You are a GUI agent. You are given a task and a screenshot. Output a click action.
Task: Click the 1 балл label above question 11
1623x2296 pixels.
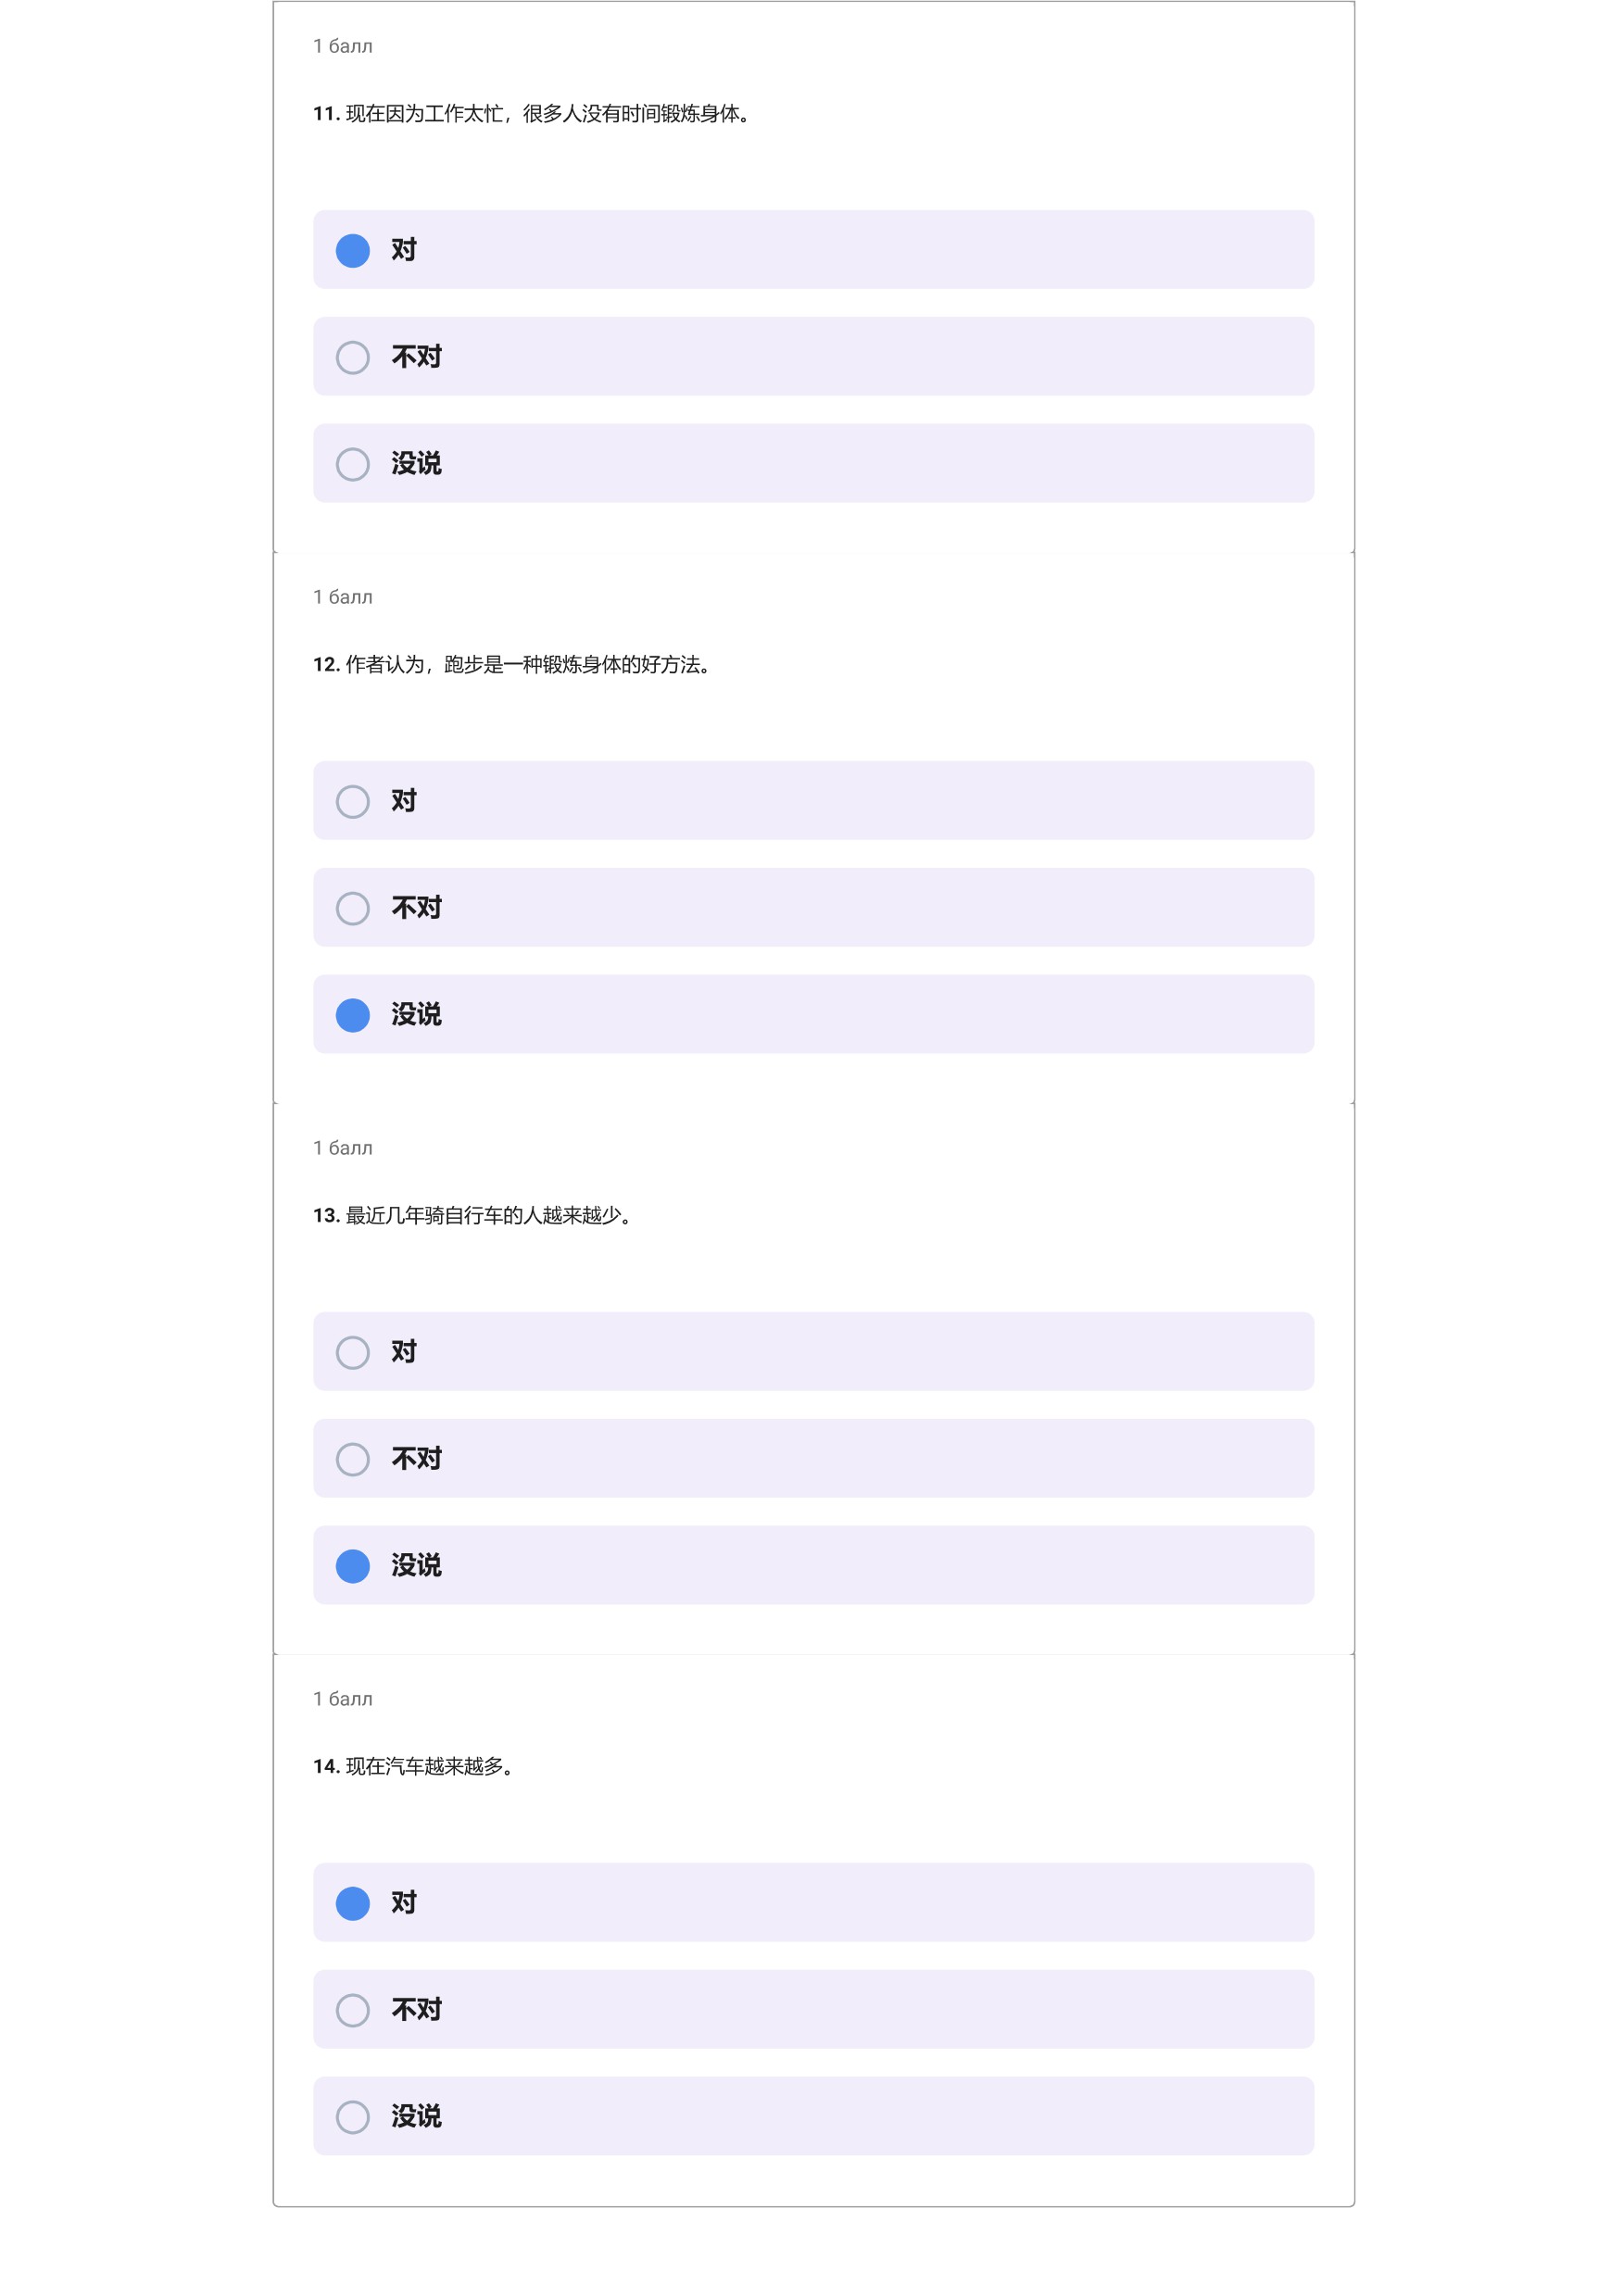pos(343,47)
